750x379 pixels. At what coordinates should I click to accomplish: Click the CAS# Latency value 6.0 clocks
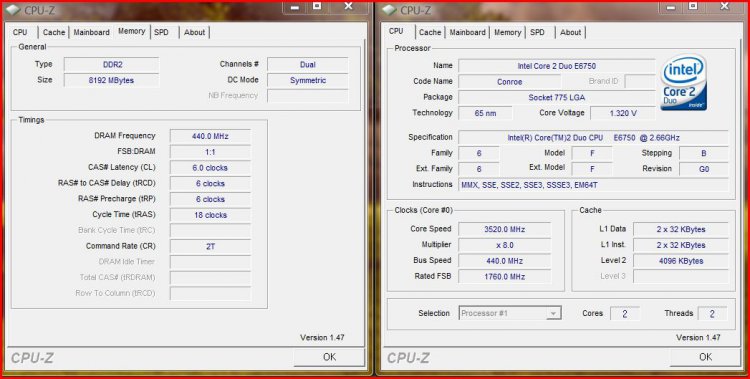coord(210,167)
